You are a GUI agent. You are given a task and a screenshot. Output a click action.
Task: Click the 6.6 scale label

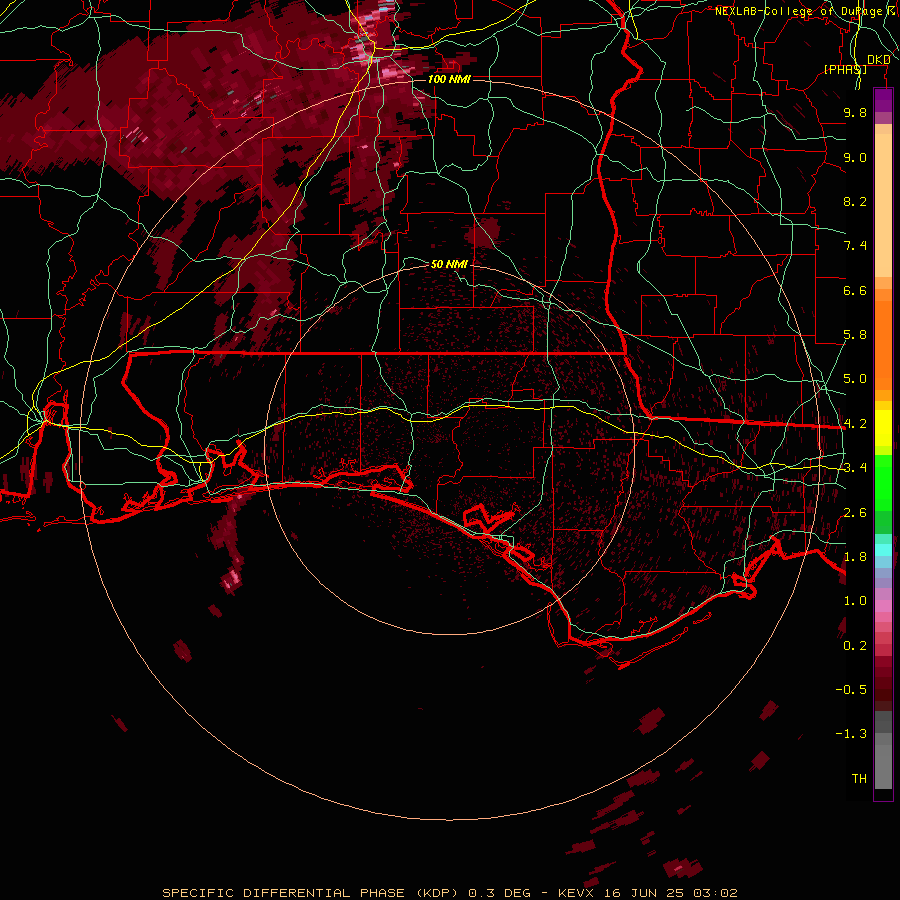(x=855, y=290)
